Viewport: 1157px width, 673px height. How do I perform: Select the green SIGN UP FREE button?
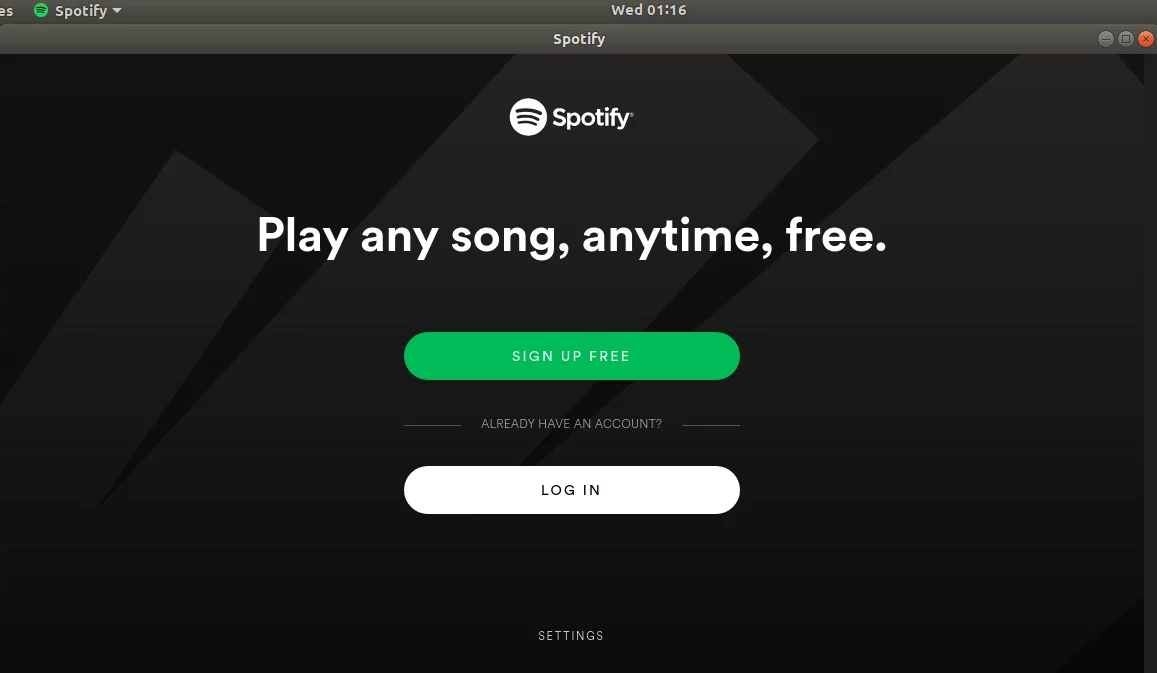[x=572, y=356]
